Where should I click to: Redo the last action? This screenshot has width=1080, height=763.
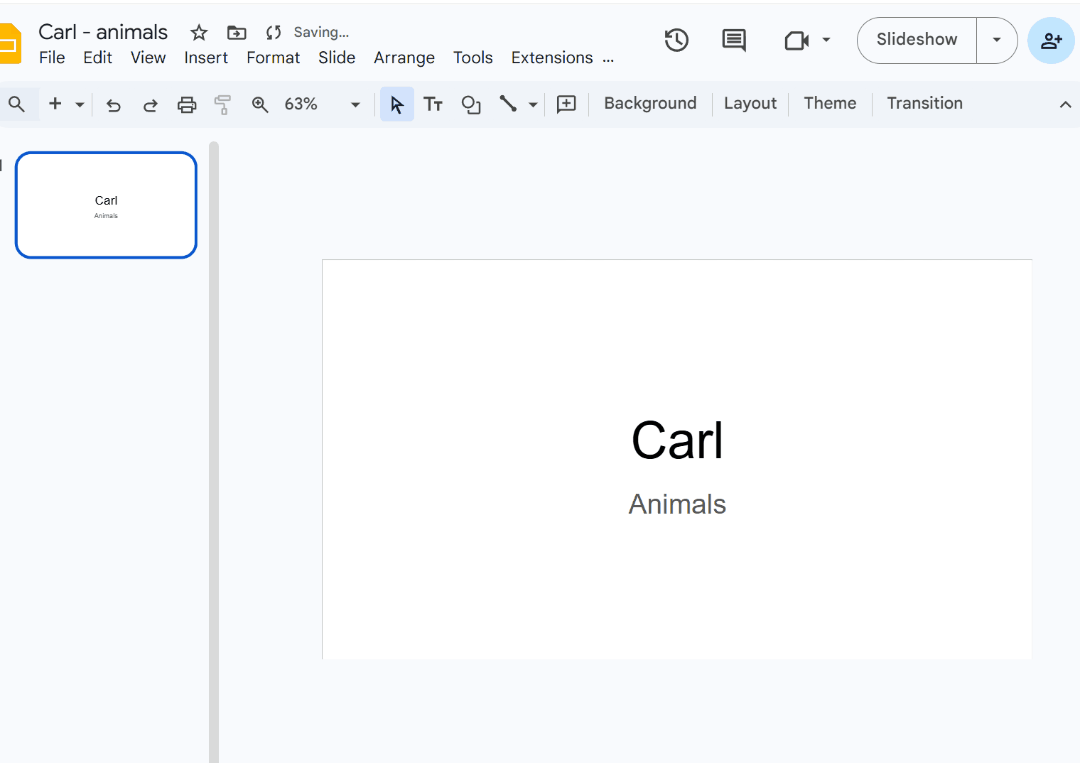[150, 105]
